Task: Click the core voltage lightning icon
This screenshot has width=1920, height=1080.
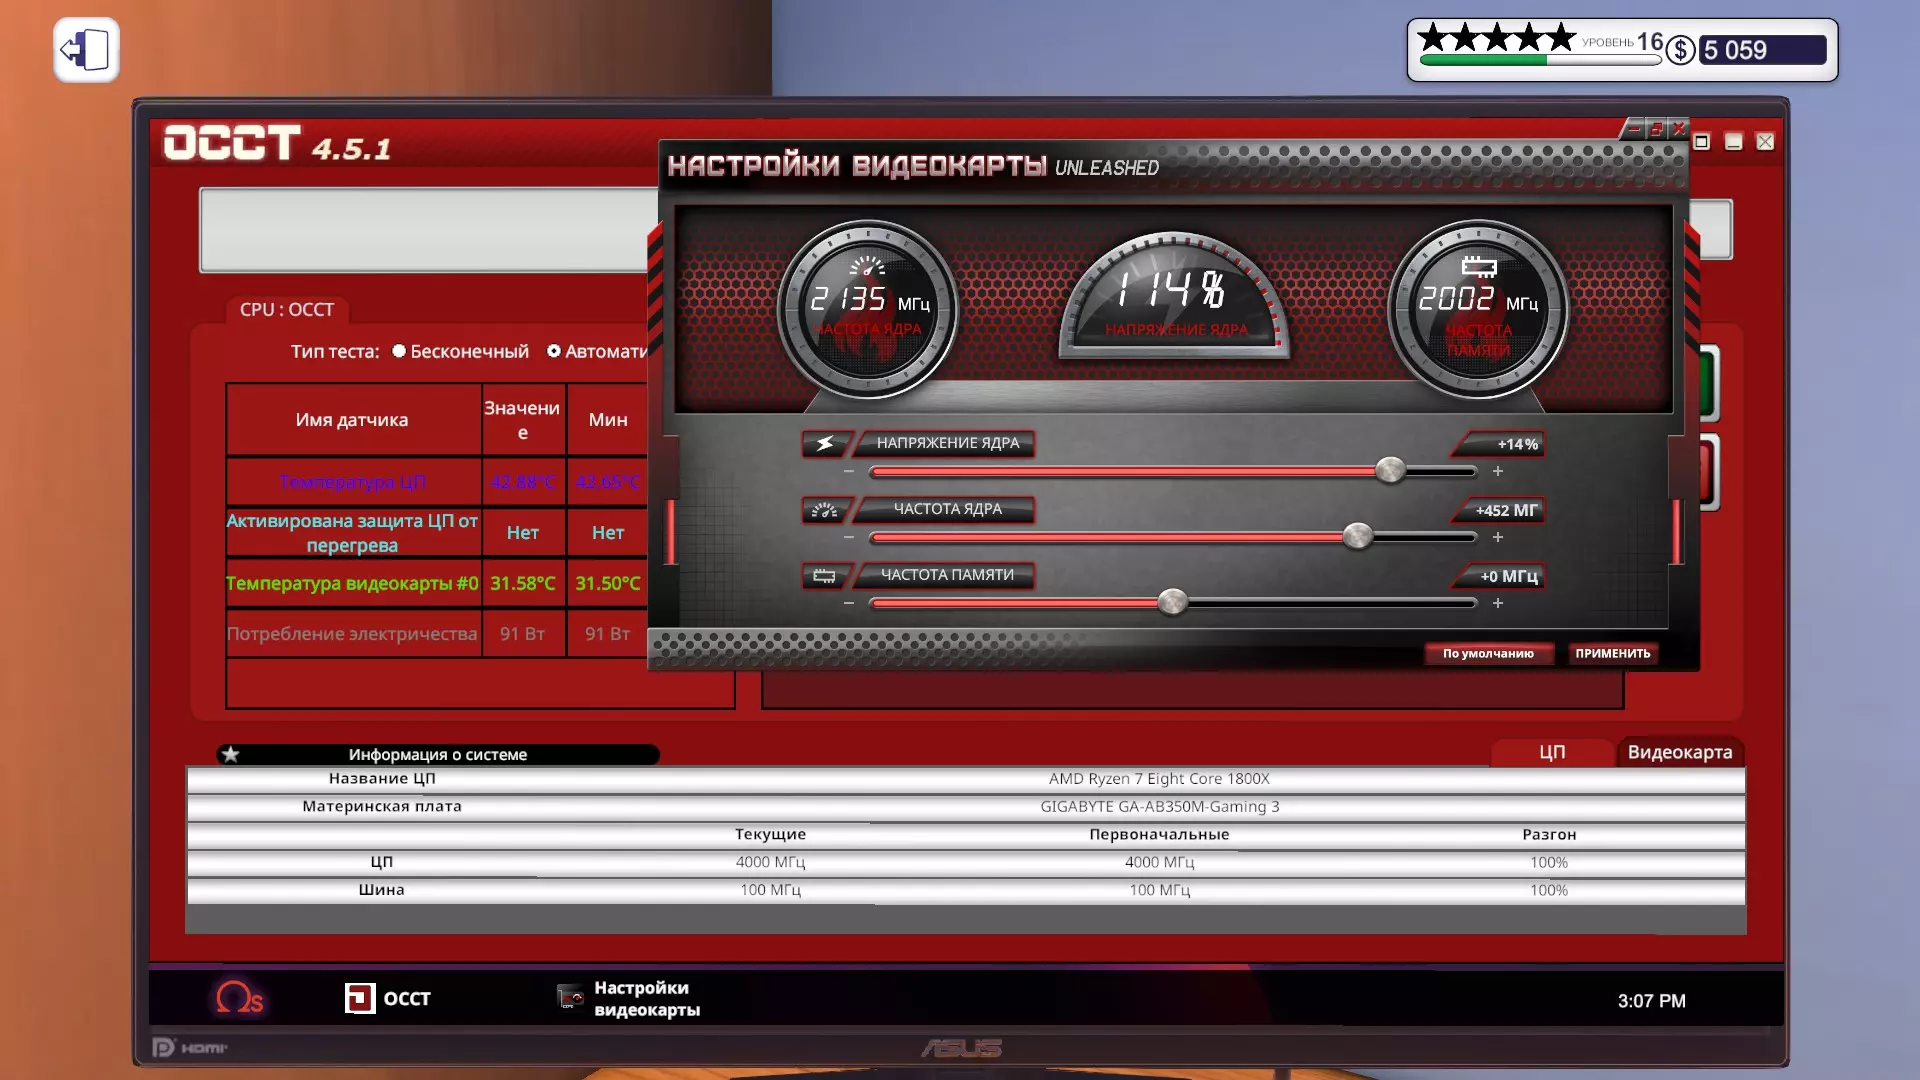Action: pyautogui.click(x=825, y=443)
